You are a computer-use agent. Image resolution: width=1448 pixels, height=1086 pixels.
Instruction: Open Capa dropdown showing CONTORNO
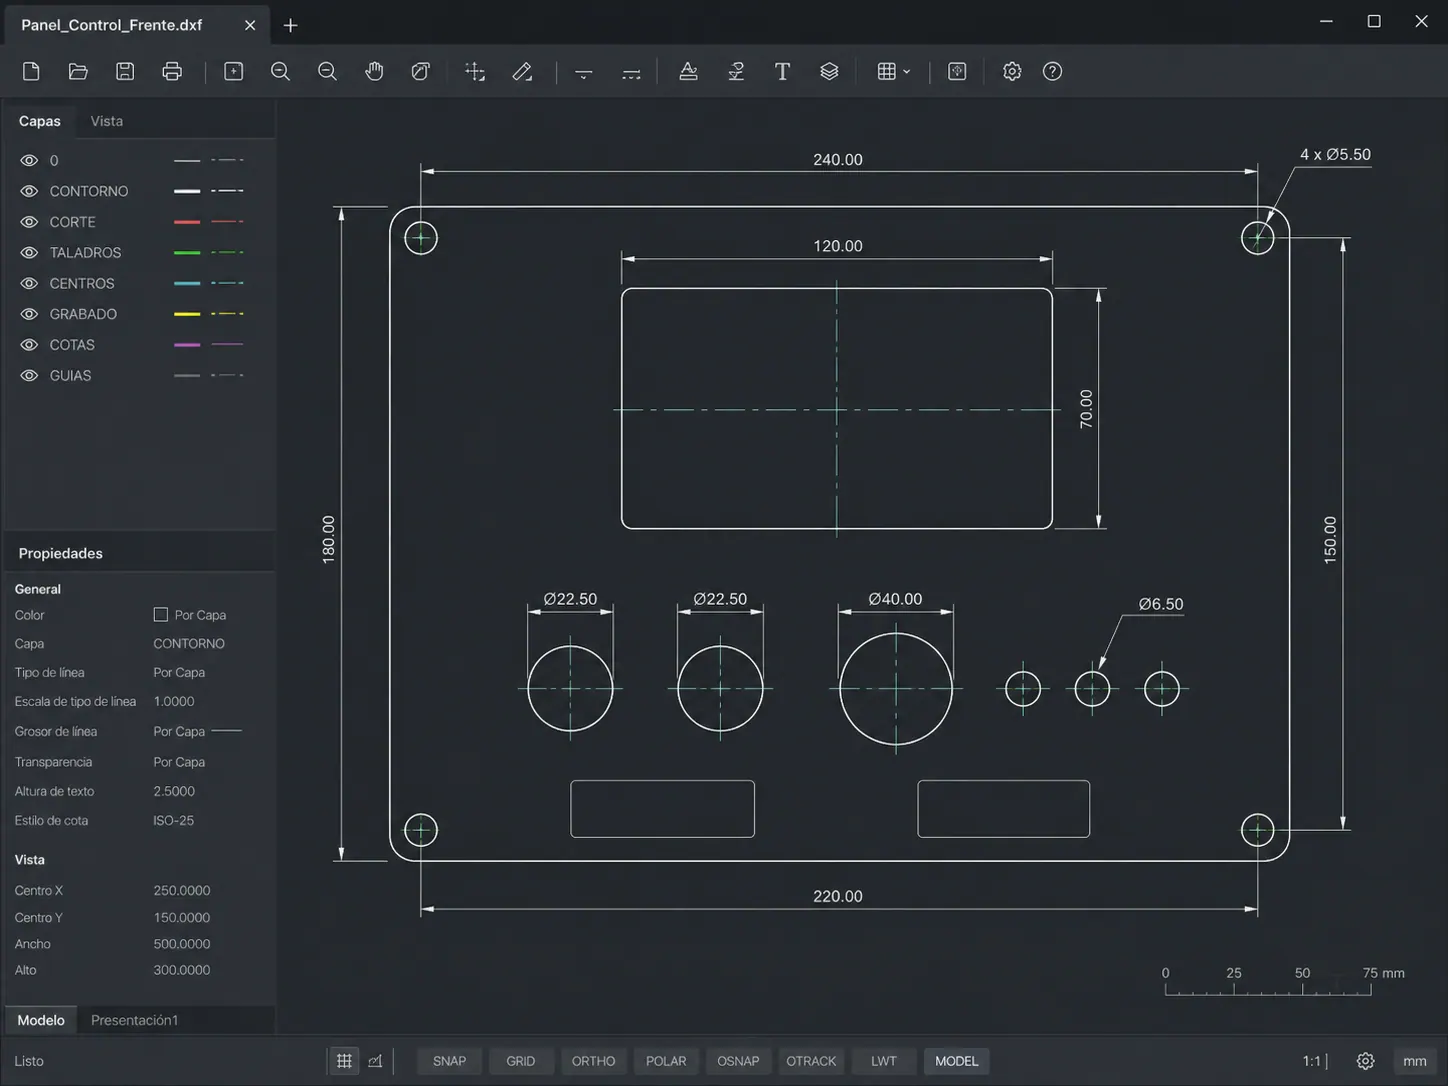pyautogui.click(x=189, y=644)
